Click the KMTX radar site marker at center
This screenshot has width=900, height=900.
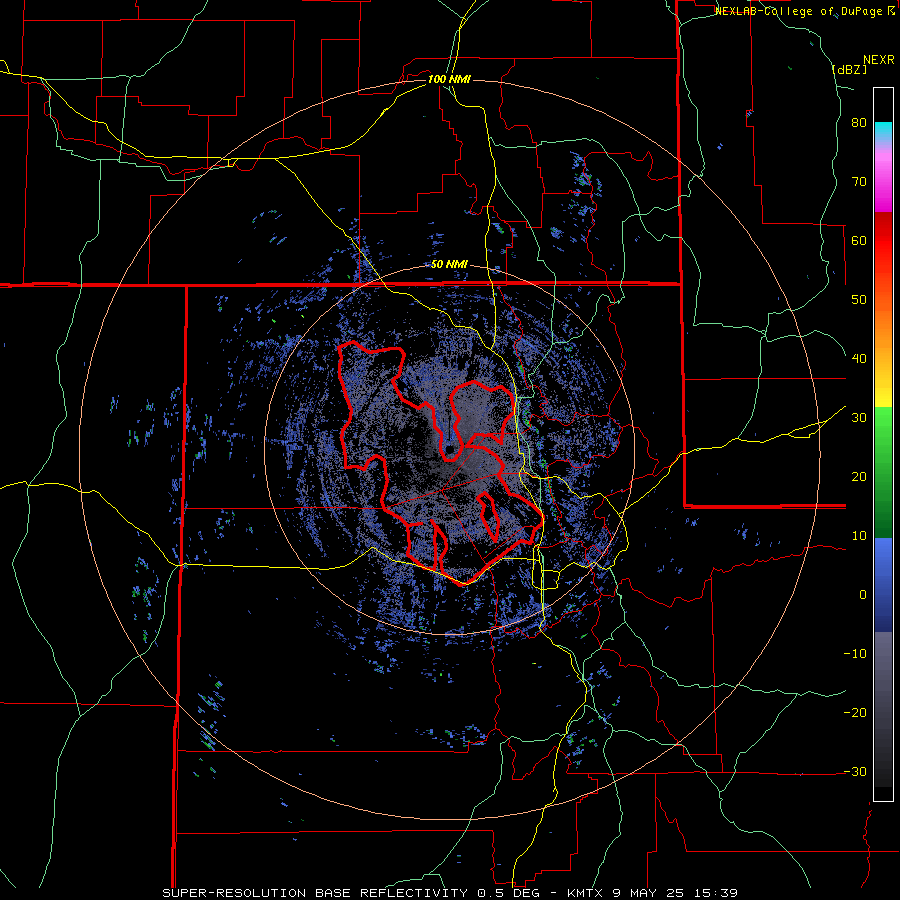(449, 449)
